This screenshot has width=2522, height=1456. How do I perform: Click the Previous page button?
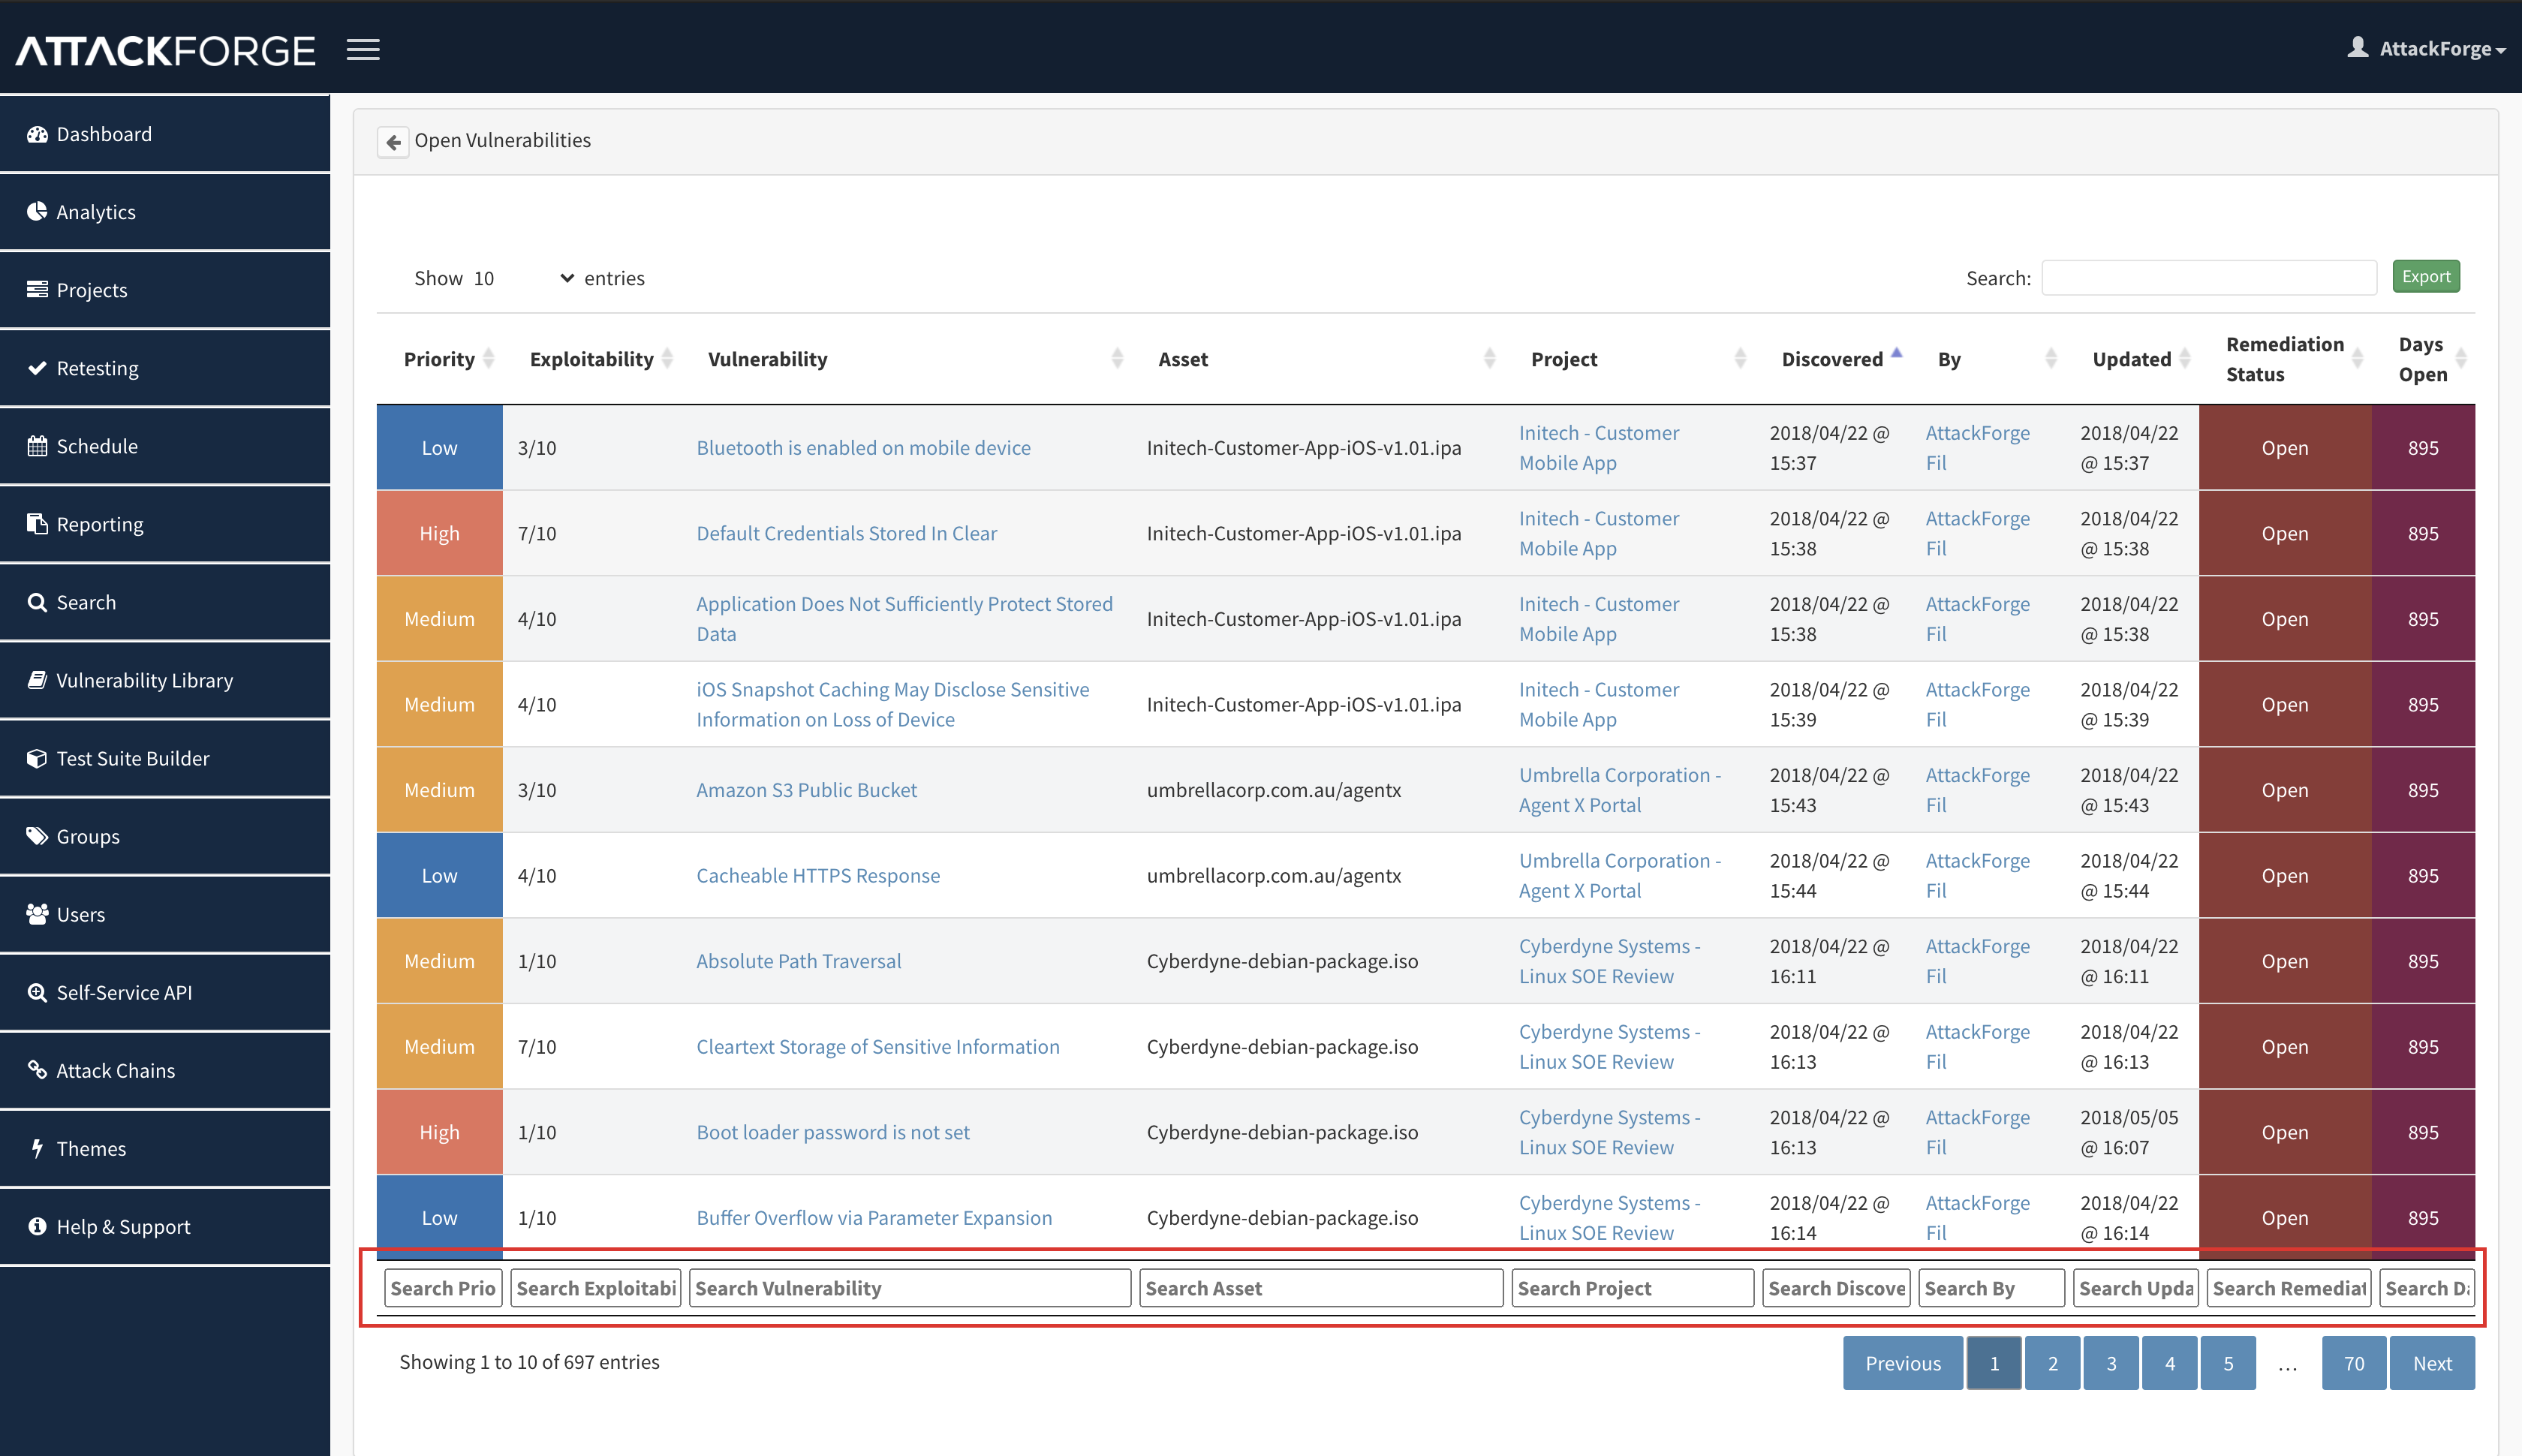pos(1903,1363)
